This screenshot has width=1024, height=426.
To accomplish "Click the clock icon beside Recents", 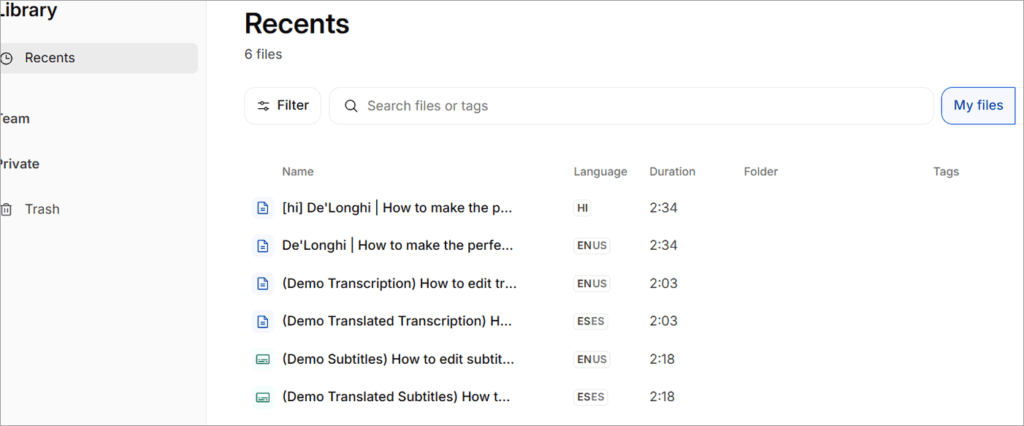I will [6, 58].
